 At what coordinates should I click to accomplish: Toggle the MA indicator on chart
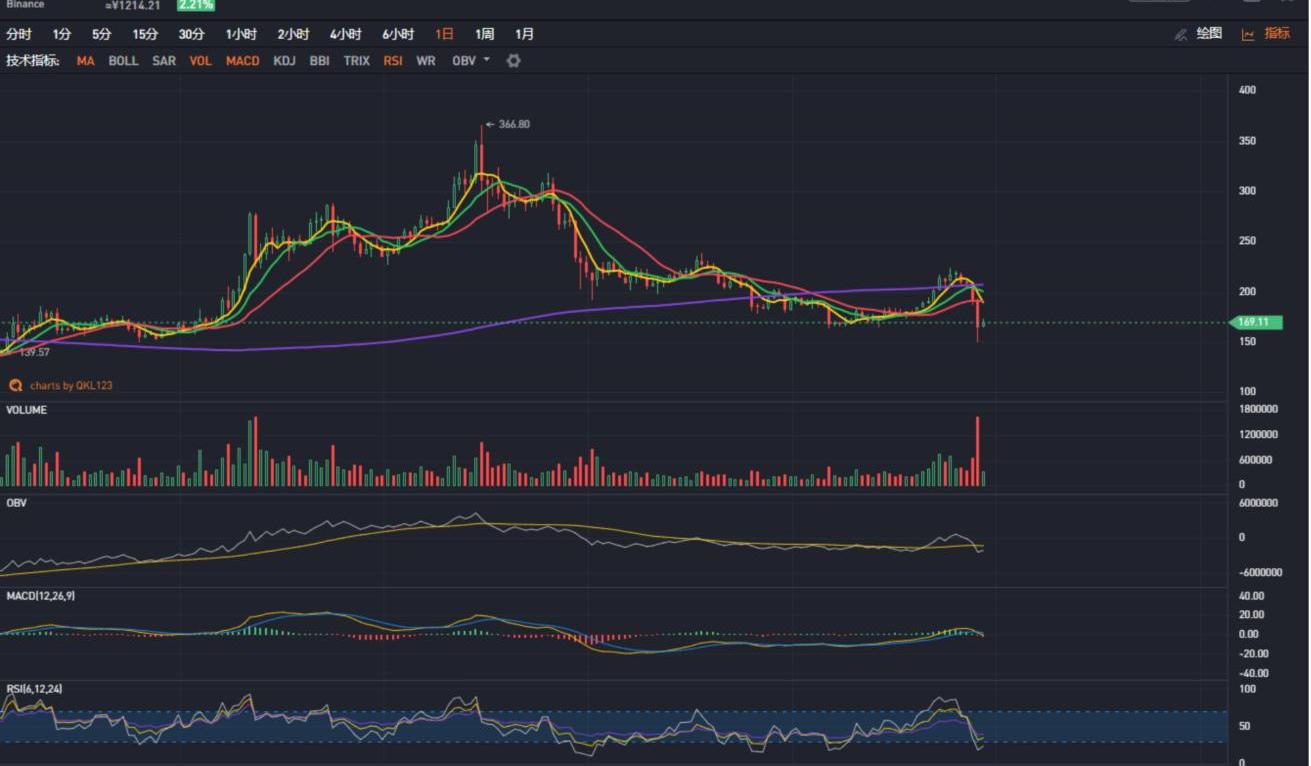tap(85, 61)
